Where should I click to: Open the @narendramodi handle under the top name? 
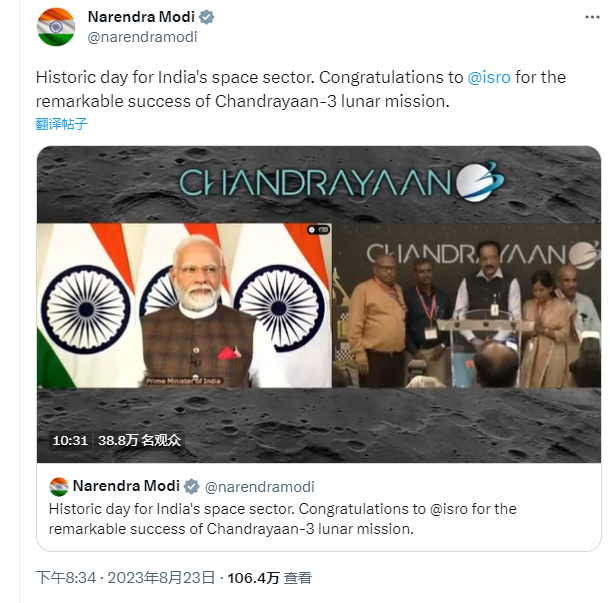click(x=142, y=37)
